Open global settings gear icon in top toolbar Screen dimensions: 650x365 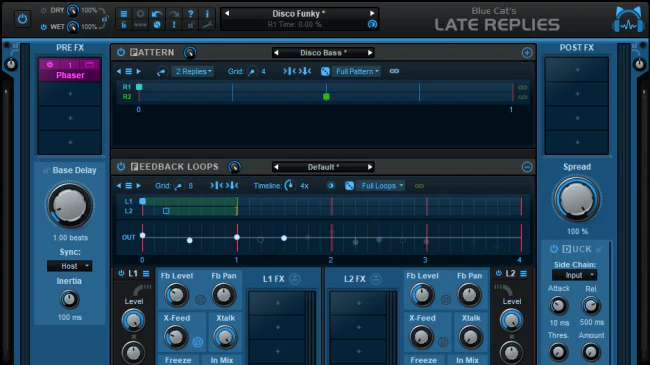click(x=141, y=14)
